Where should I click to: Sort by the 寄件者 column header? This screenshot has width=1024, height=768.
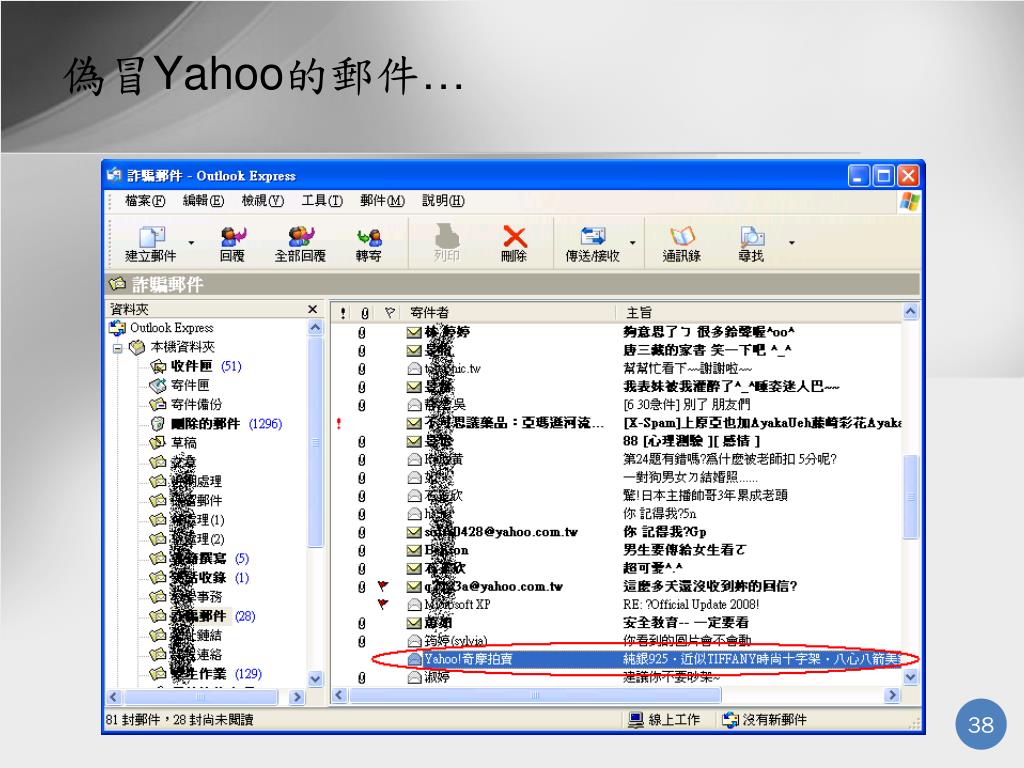point(509,312)
